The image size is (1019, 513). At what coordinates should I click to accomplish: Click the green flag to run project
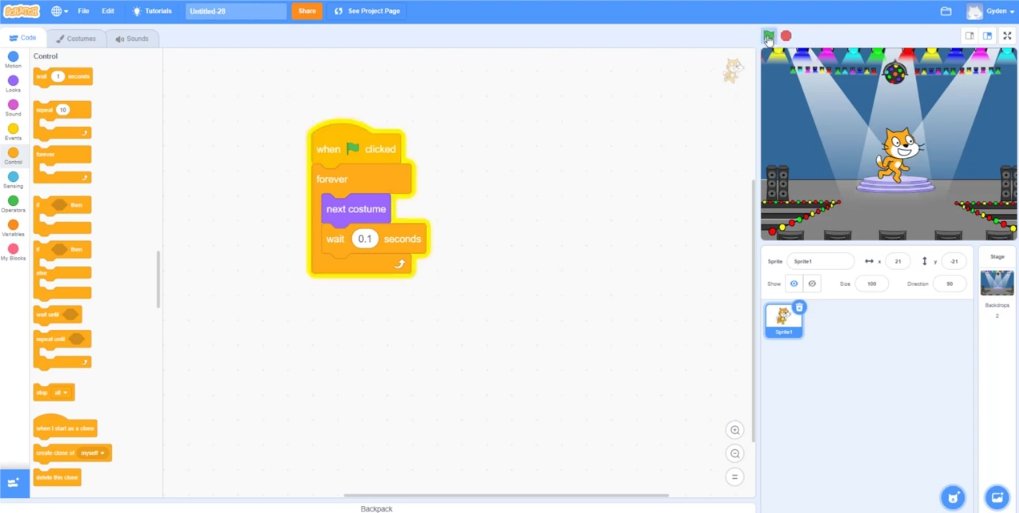pos(768,36)
